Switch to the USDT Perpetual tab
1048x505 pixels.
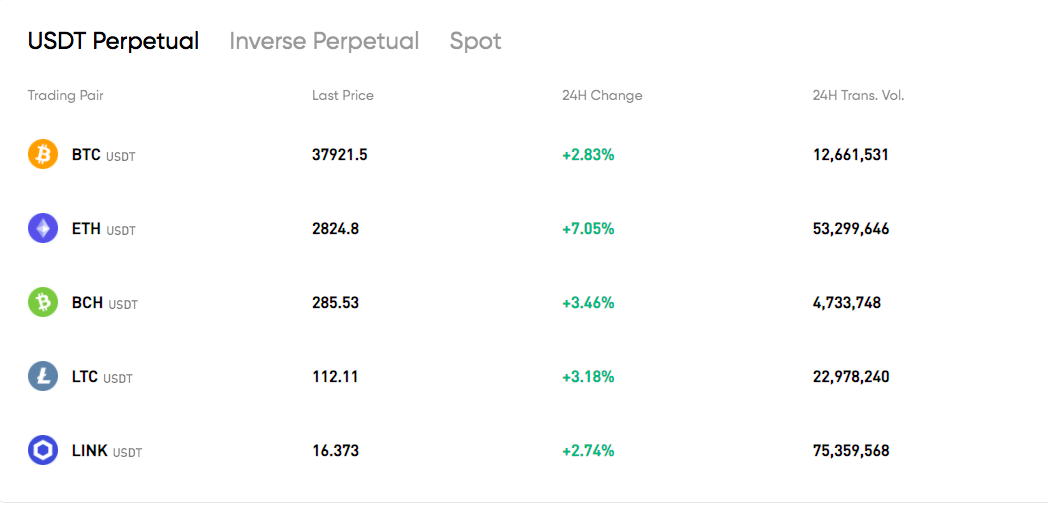[x=113, y=41]
